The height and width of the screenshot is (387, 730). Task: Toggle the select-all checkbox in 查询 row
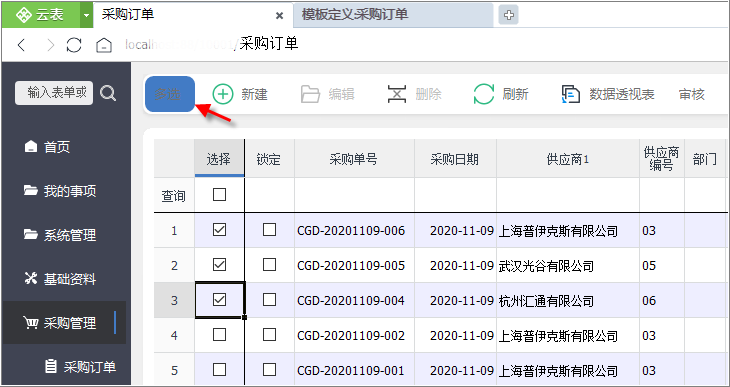point(219,195)
